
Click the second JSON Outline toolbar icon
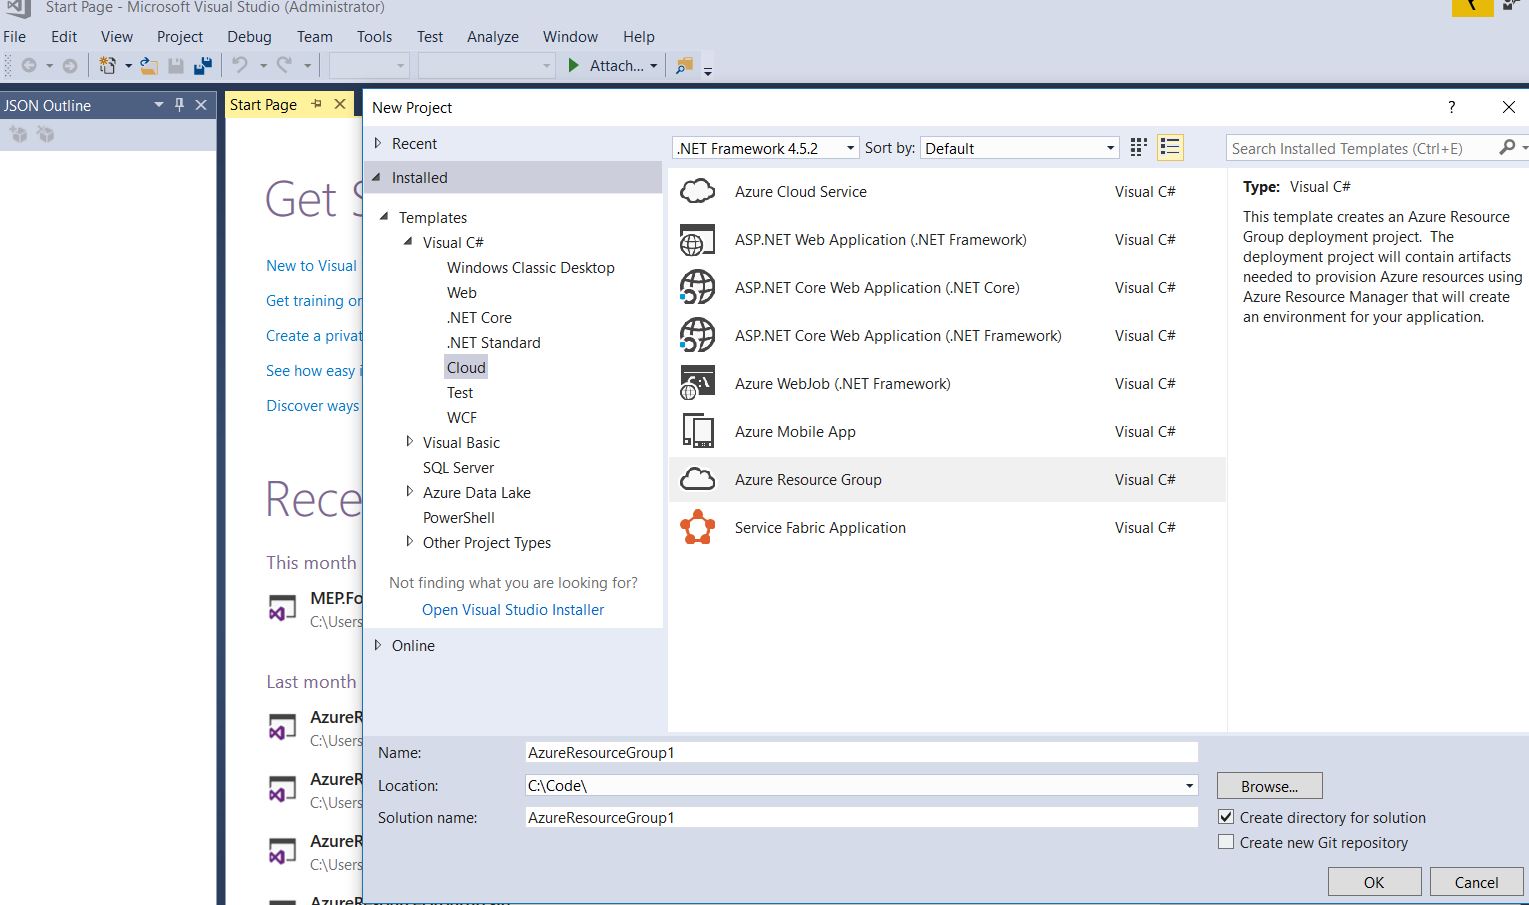(45, 134)
